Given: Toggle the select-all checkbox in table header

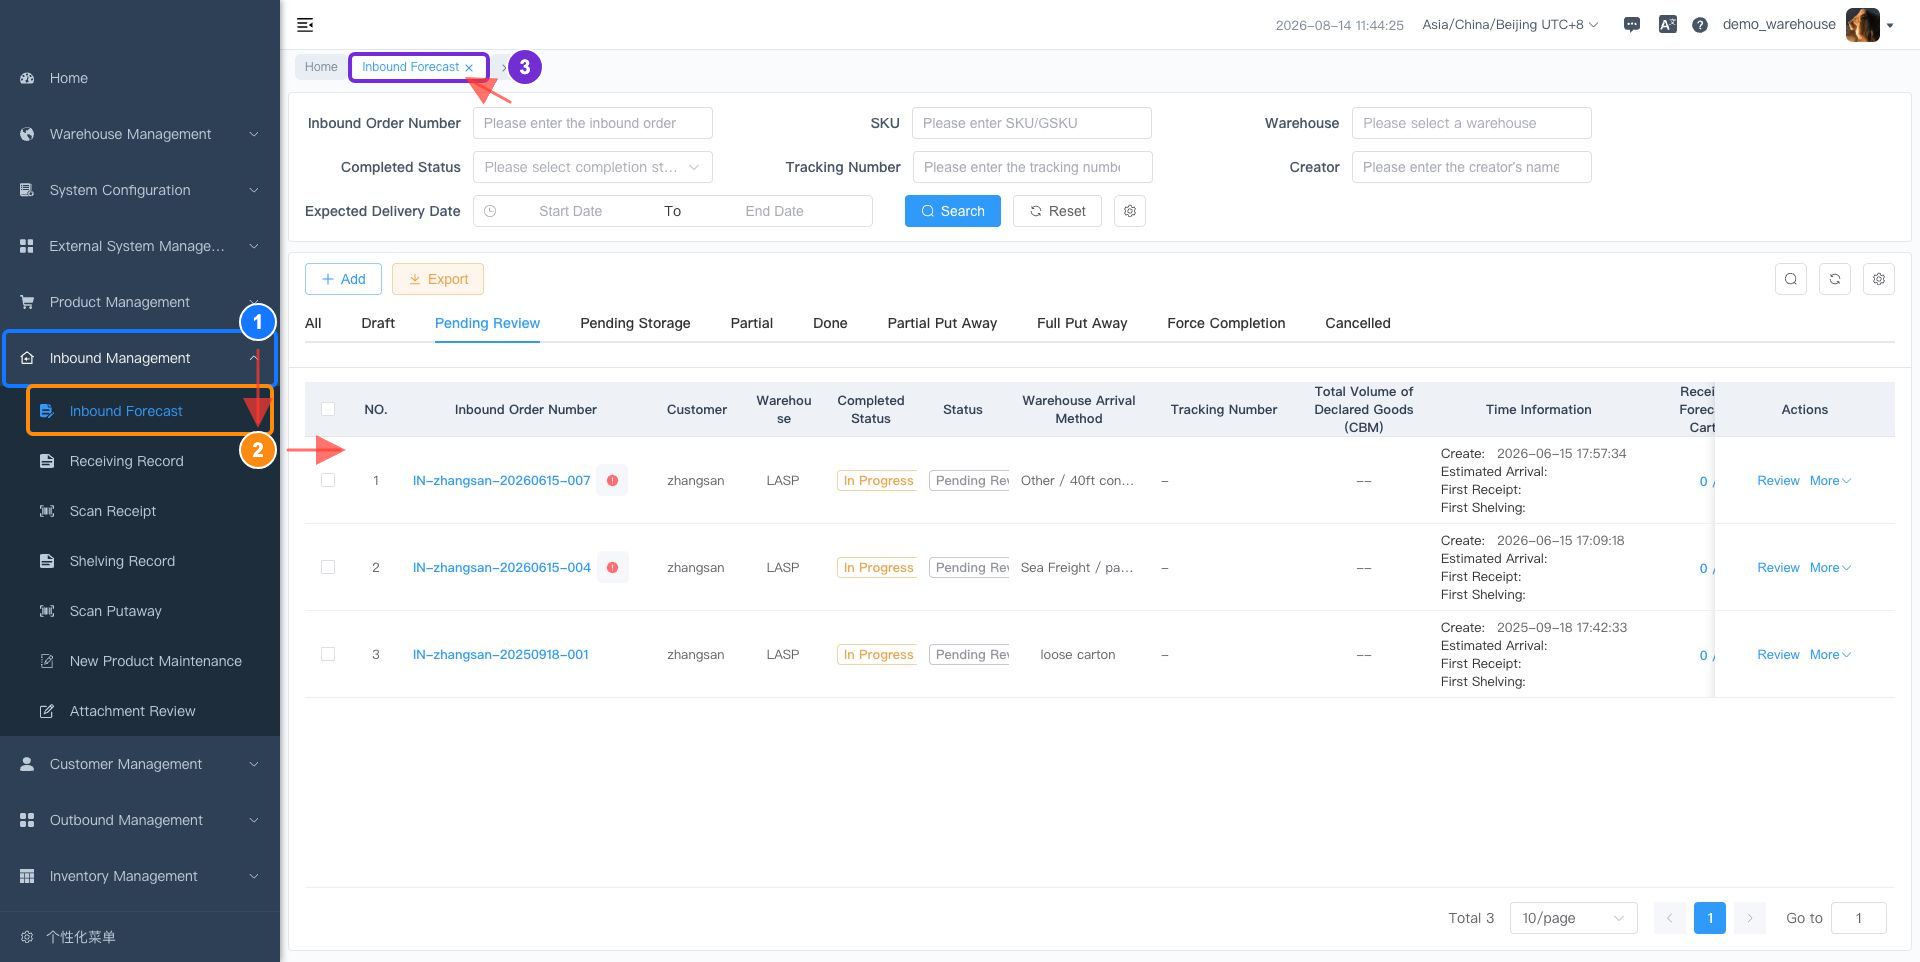Looking at the screenshot, I should 328,409.
